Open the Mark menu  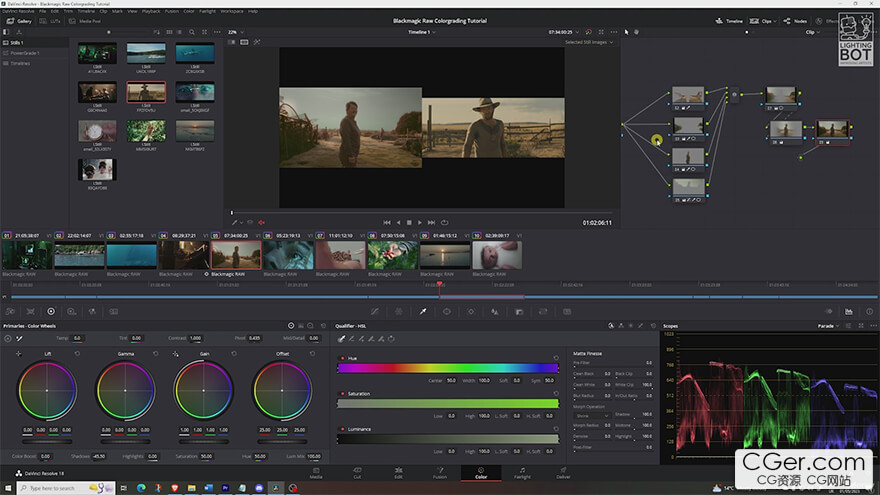coord(117,11)
